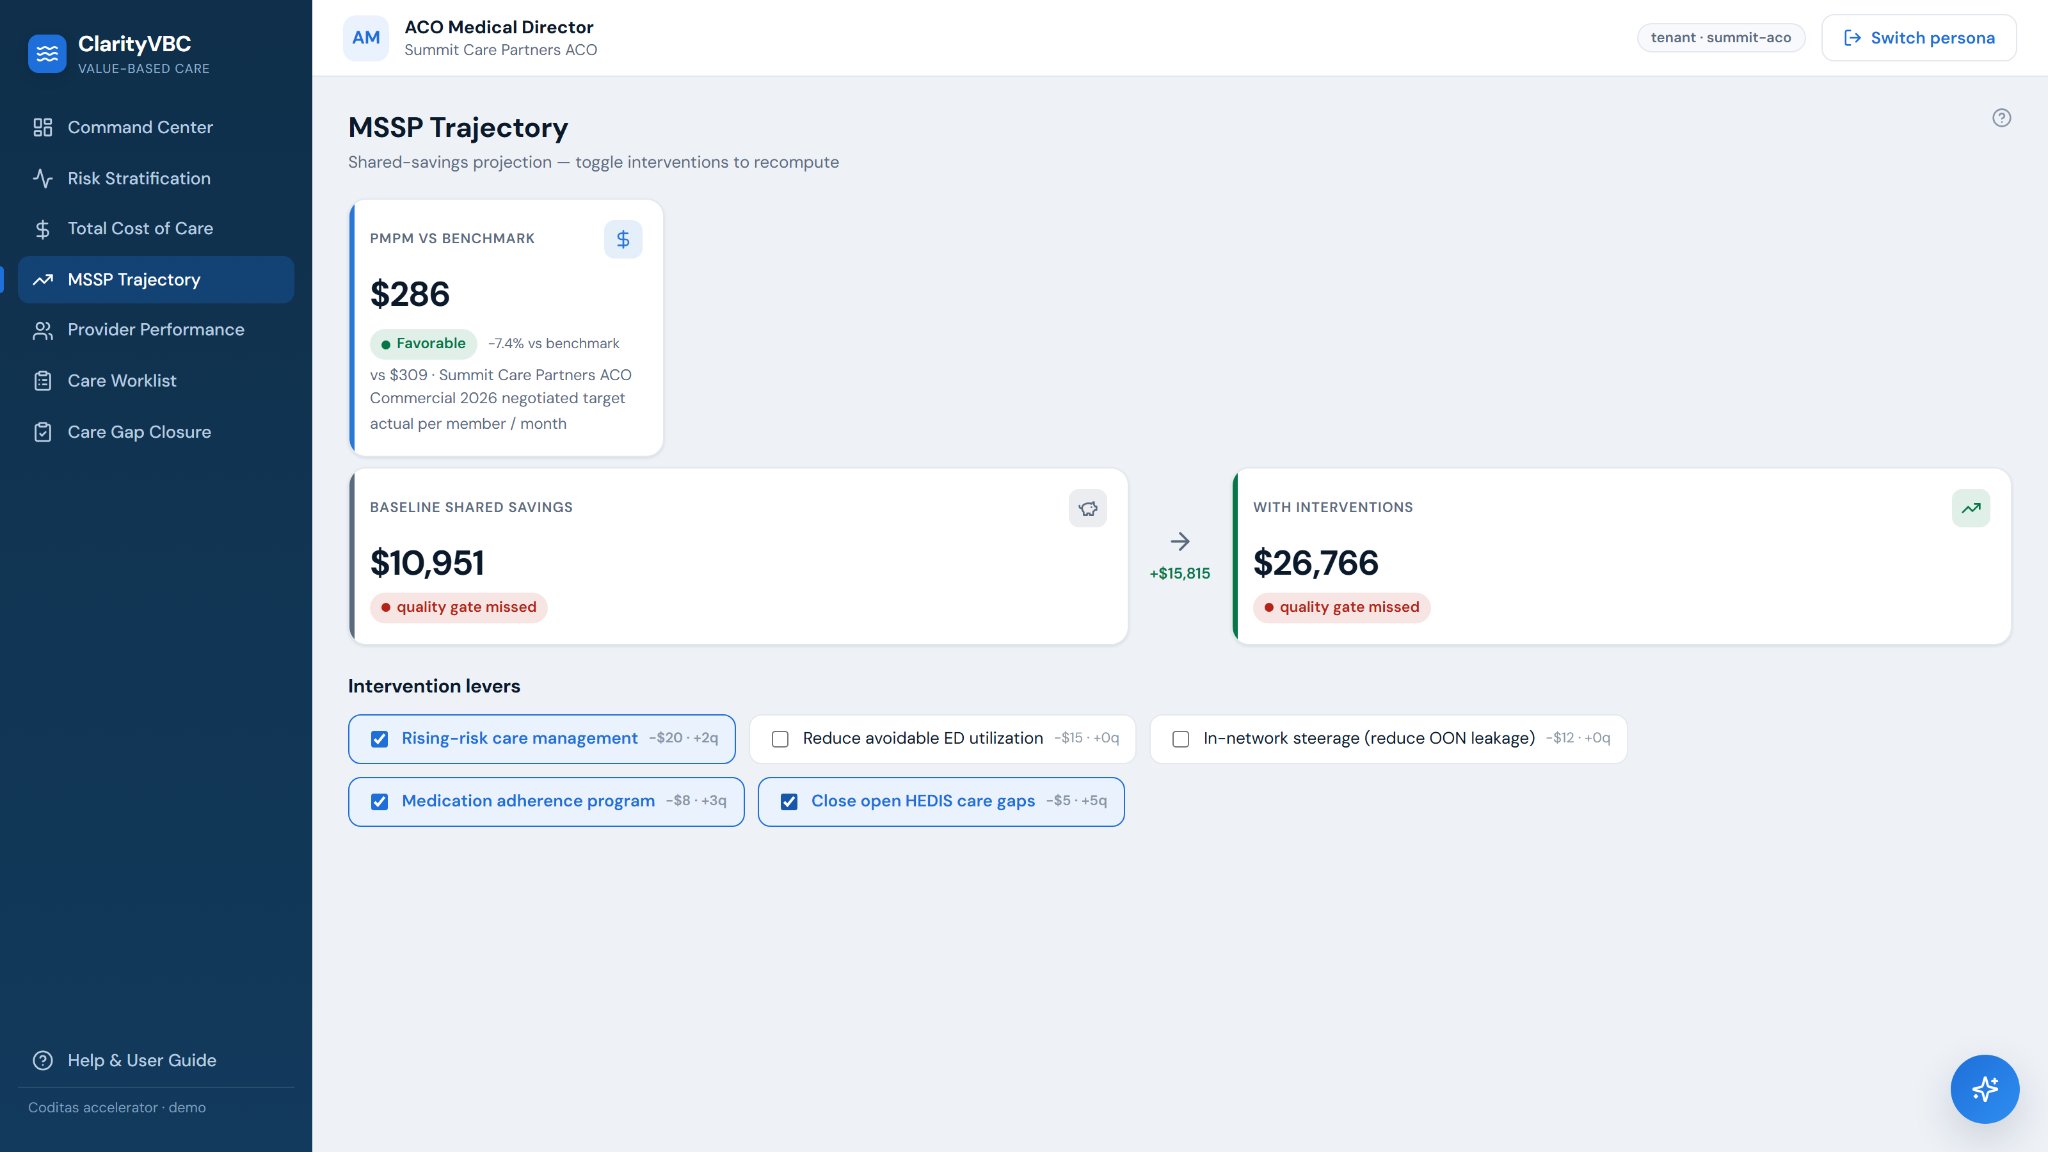Click the $26,766 with interventions value

point(1315,563)
